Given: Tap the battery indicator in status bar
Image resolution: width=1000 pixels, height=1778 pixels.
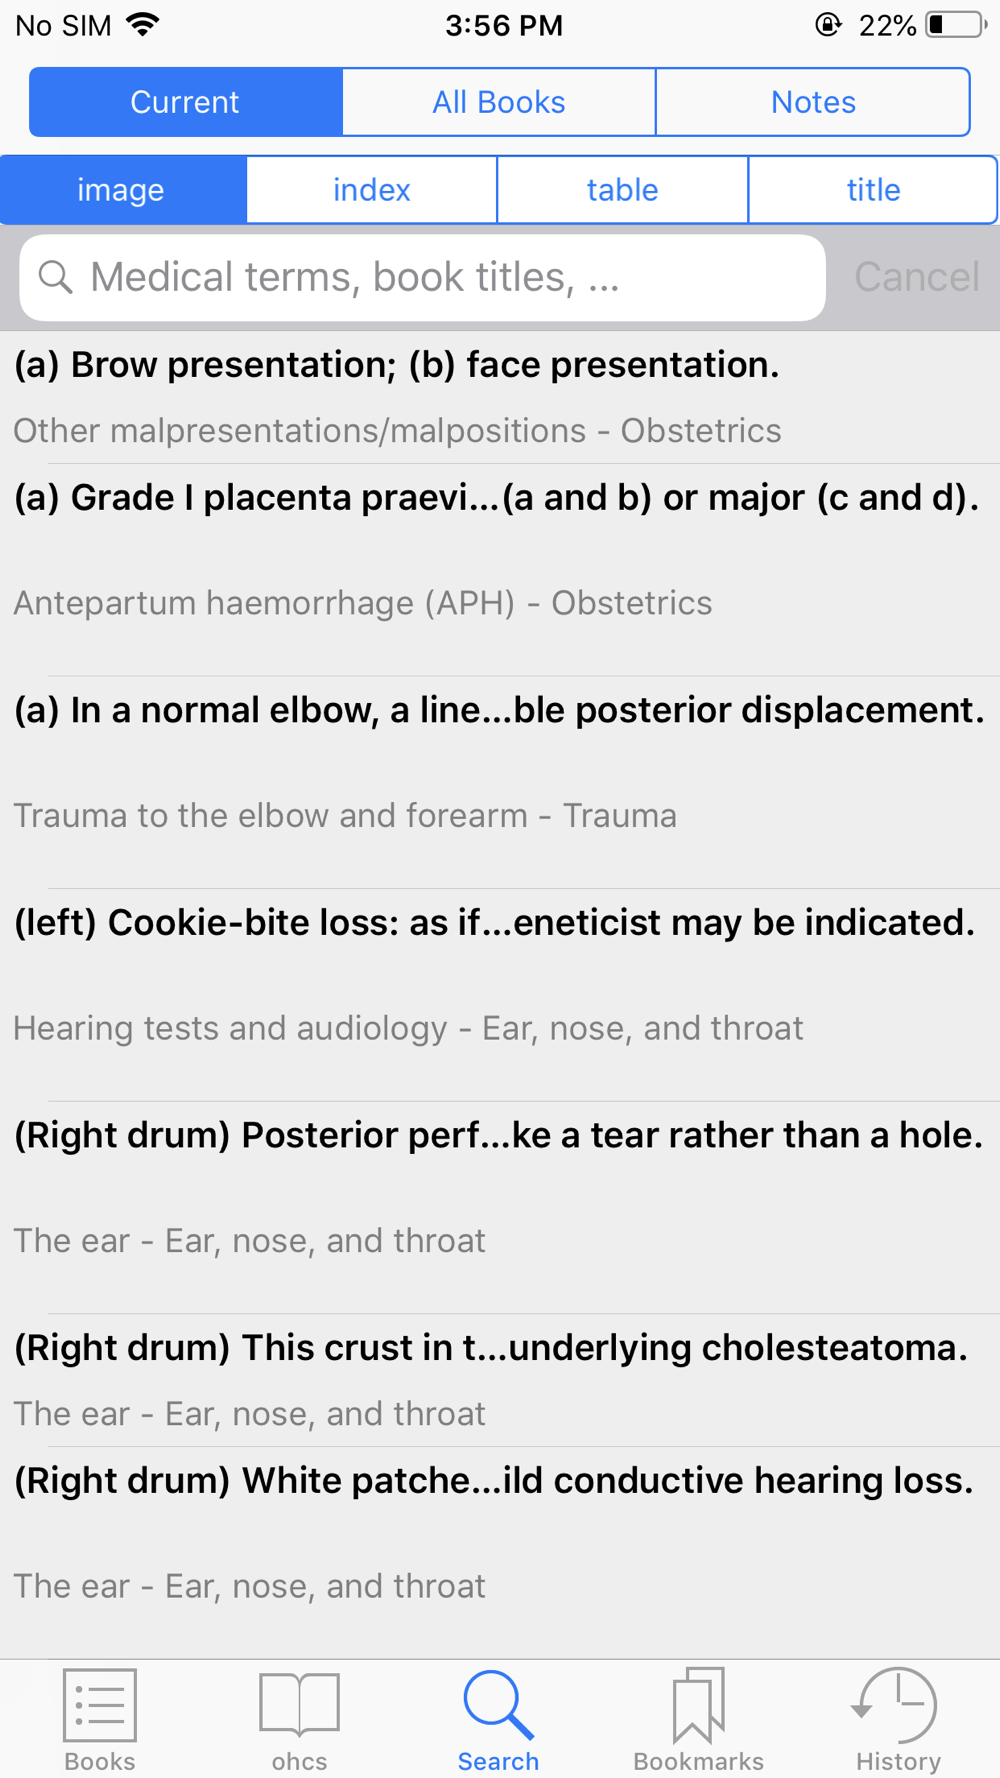Looking at the screenshot, I should click(957, 25).
